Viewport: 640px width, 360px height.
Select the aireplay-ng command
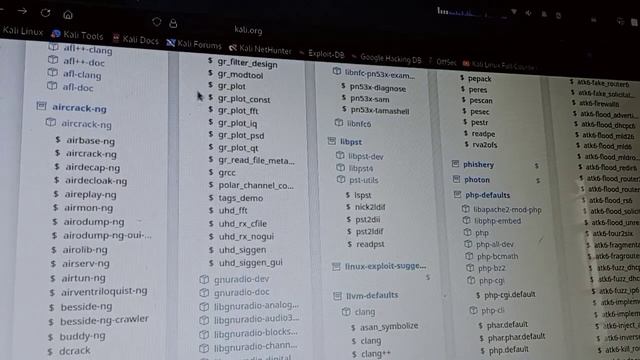pos(90,194)
